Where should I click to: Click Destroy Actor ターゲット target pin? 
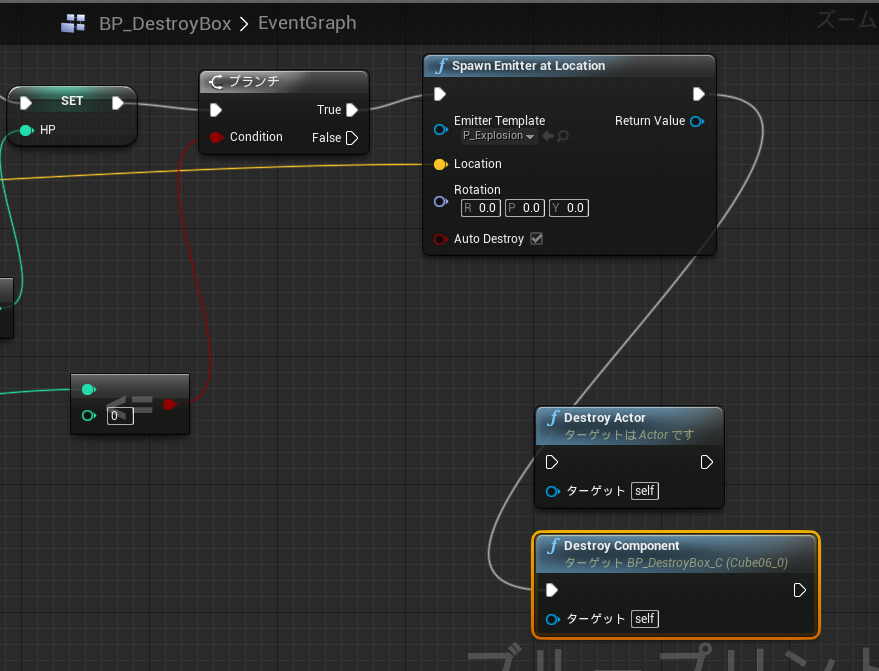point(553,492)
